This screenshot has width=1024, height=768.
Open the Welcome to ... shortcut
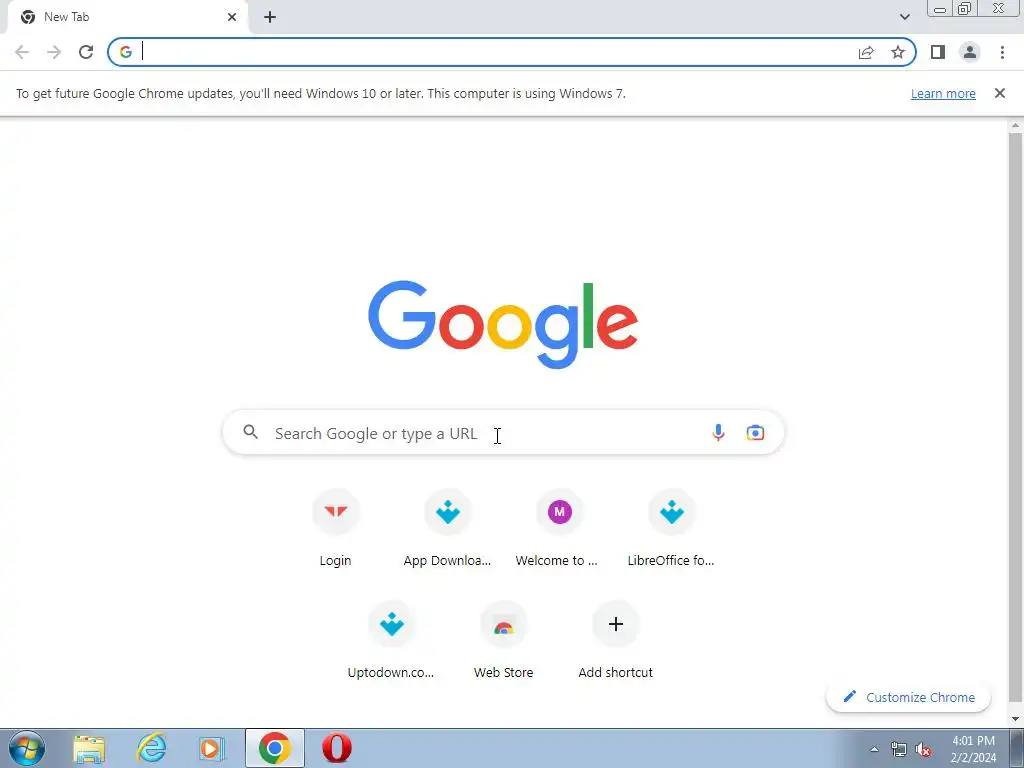point(559,529)
